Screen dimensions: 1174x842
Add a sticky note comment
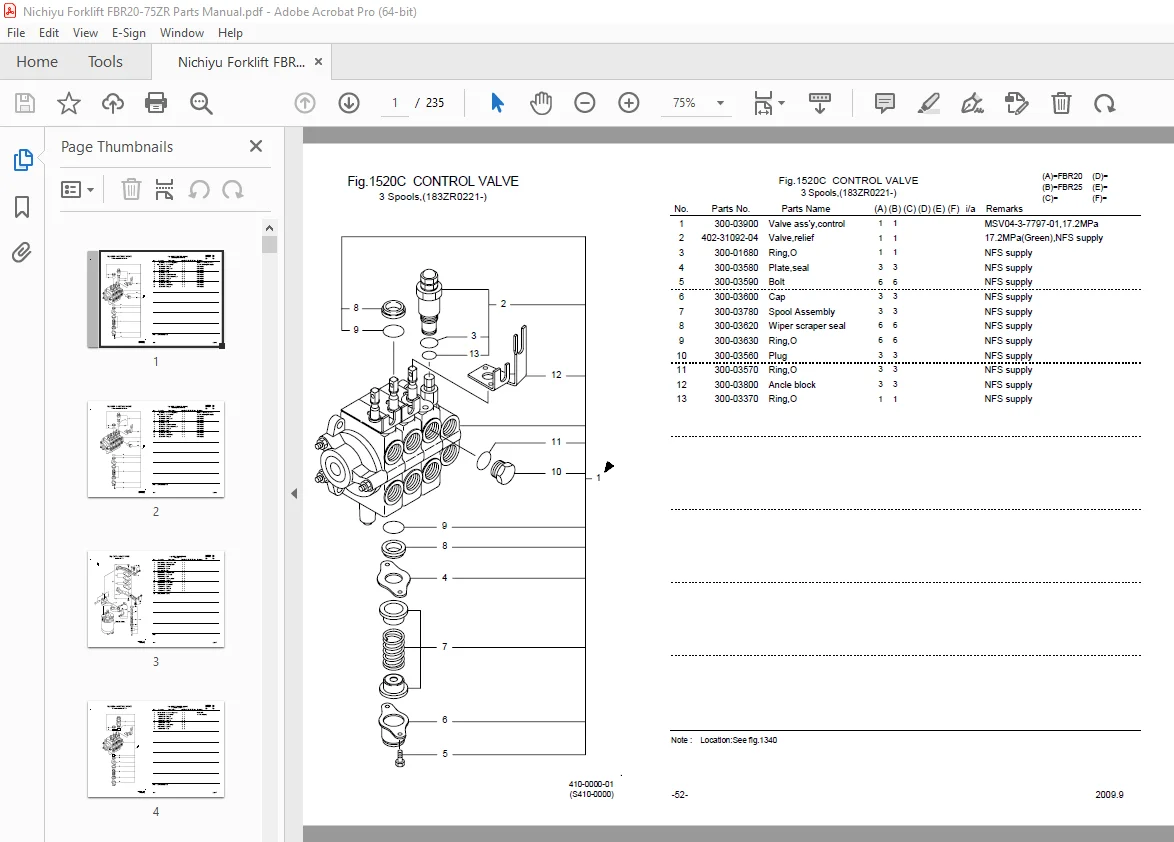click(884, 103)
